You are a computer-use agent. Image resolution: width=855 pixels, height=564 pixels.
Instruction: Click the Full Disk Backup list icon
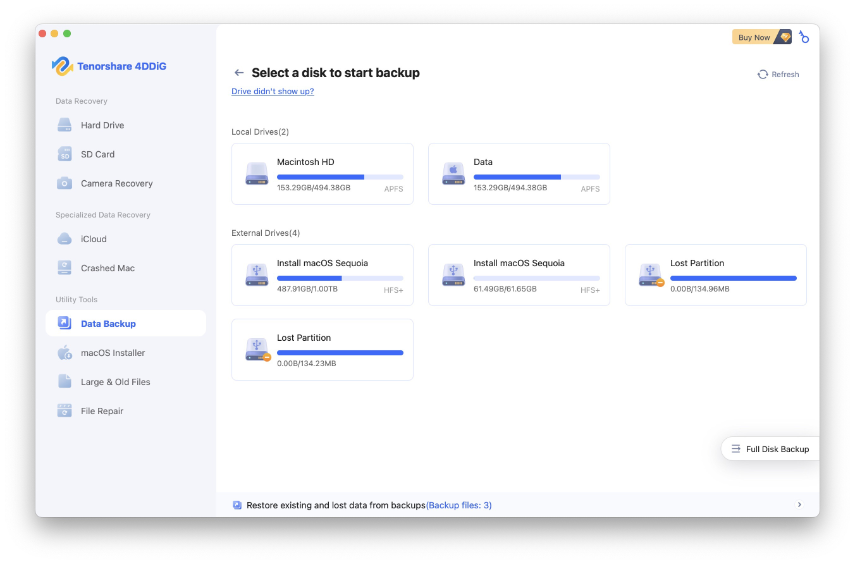(736, 449)
